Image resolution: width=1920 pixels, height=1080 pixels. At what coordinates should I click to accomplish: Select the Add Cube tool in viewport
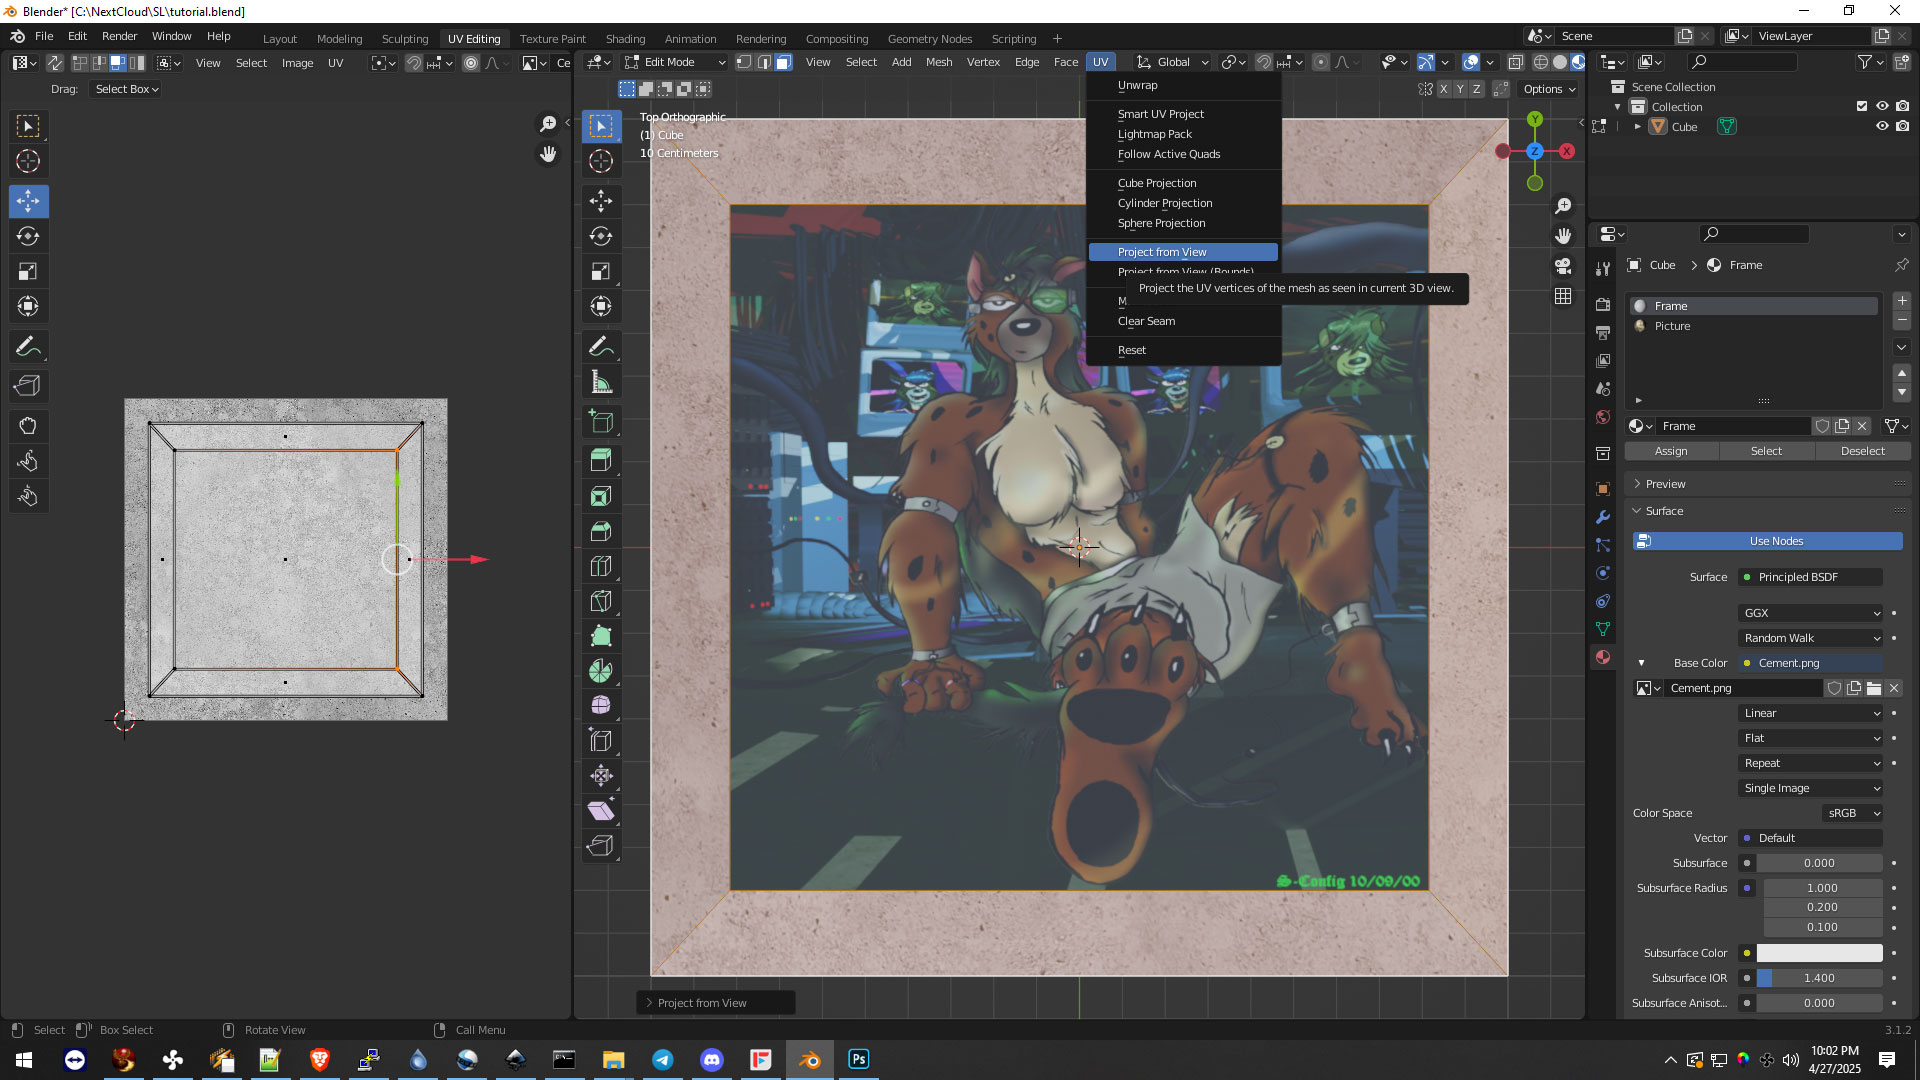click(601, 421)
